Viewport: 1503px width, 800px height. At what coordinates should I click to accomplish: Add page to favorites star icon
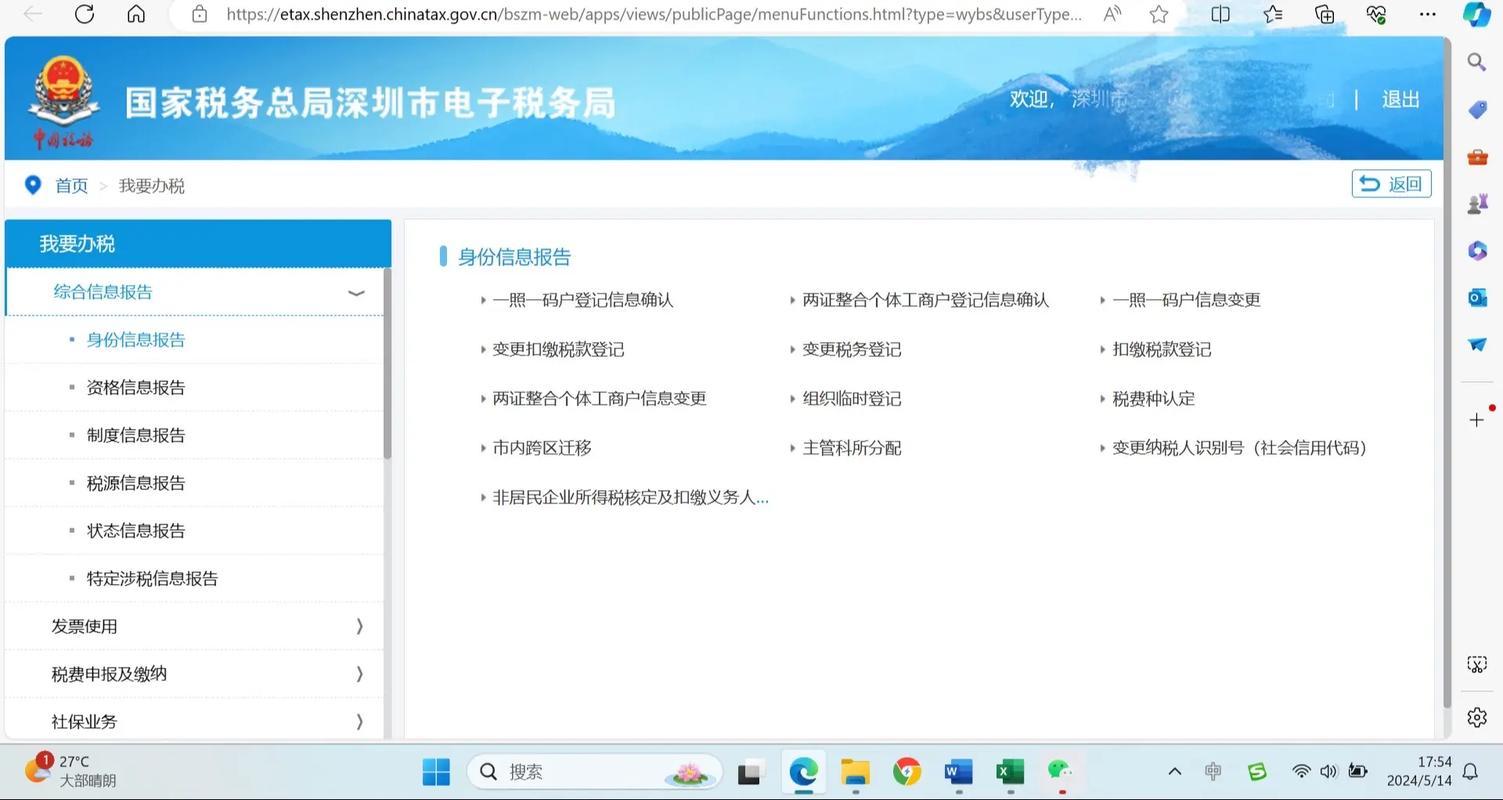[1159, 14]
